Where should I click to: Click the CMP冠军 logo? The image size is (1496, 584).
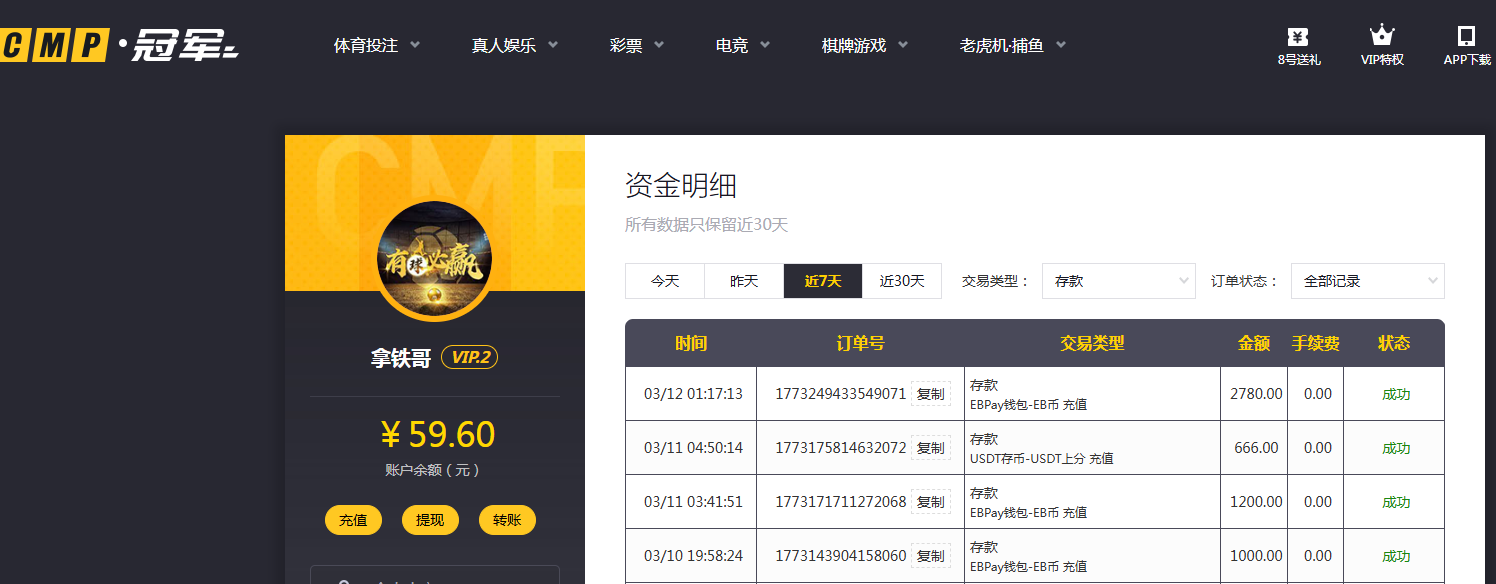pos(119,45)
